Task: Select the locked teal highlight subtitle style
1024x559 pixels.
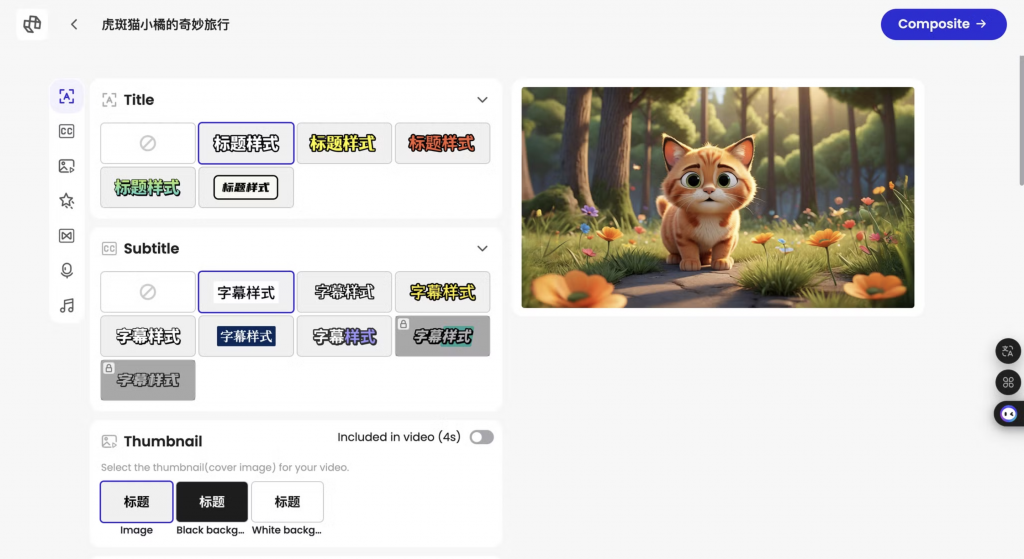Action: [x=442, y=336]
